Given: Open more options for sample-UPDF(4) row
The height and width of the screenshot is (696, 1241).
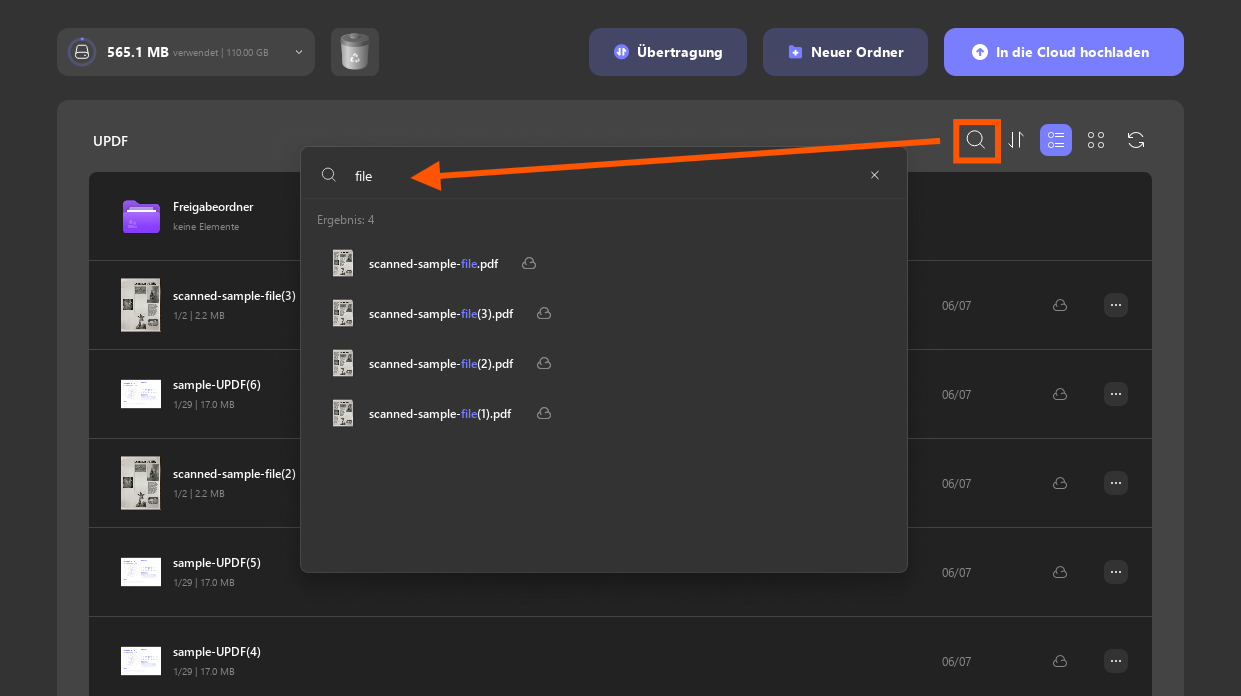Looking at the screenshot, I should 1116,661.
